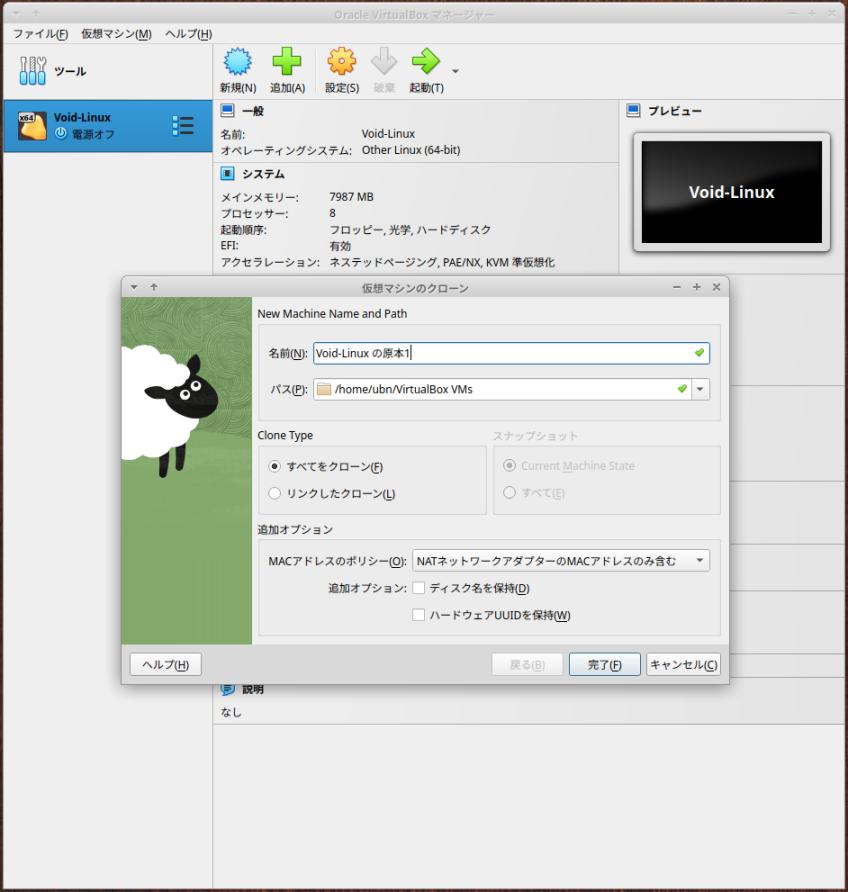This screenshot has height=892, width=848.
Task: Open the path (パス) dropdown arrow
Action: click(x=700, y=389)
